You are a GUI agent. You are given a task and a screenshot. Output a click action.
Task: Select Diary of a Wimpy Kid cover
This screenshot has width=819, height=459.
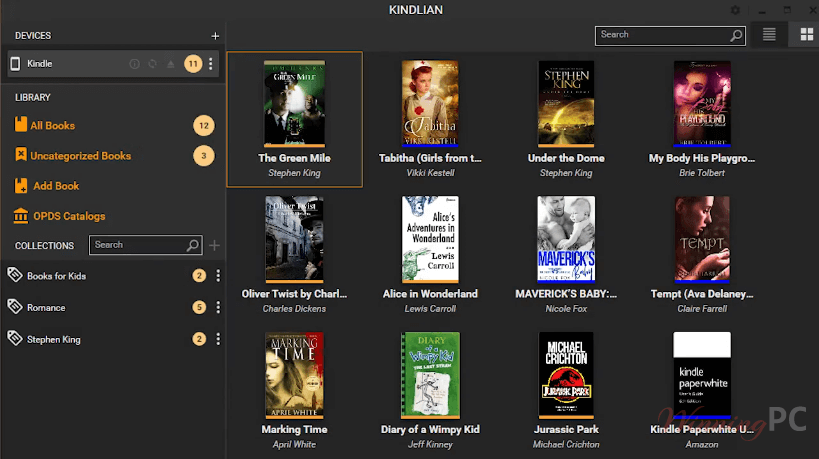[430, 375]
